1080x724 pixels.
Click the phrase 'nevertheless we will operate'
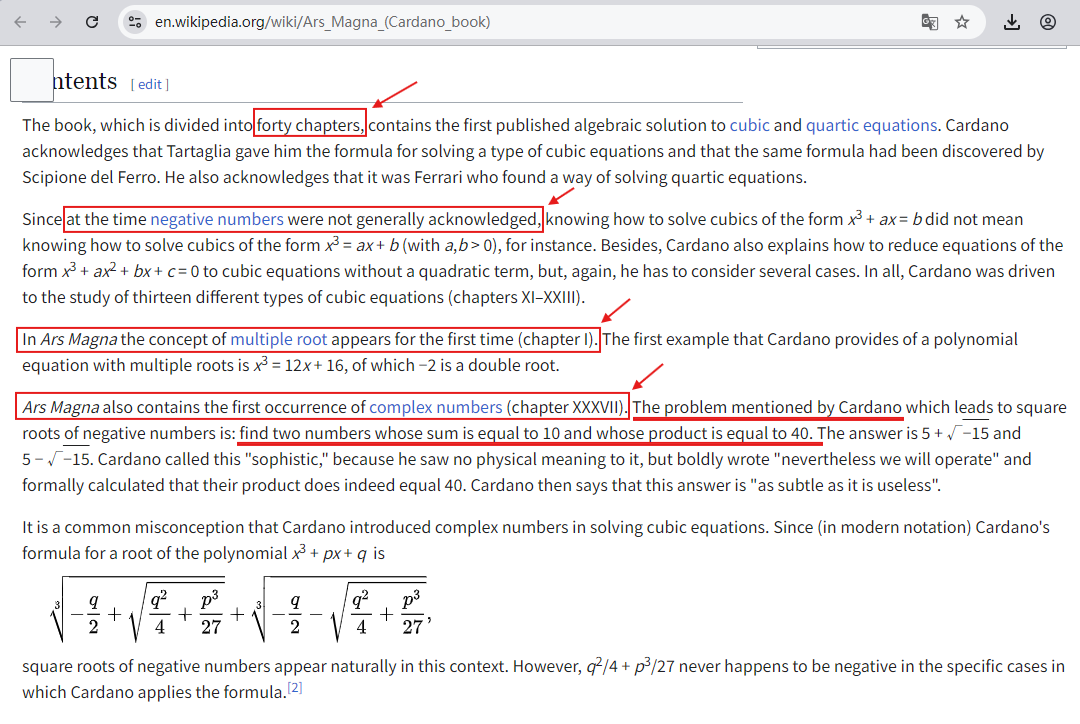coord(886,459)
